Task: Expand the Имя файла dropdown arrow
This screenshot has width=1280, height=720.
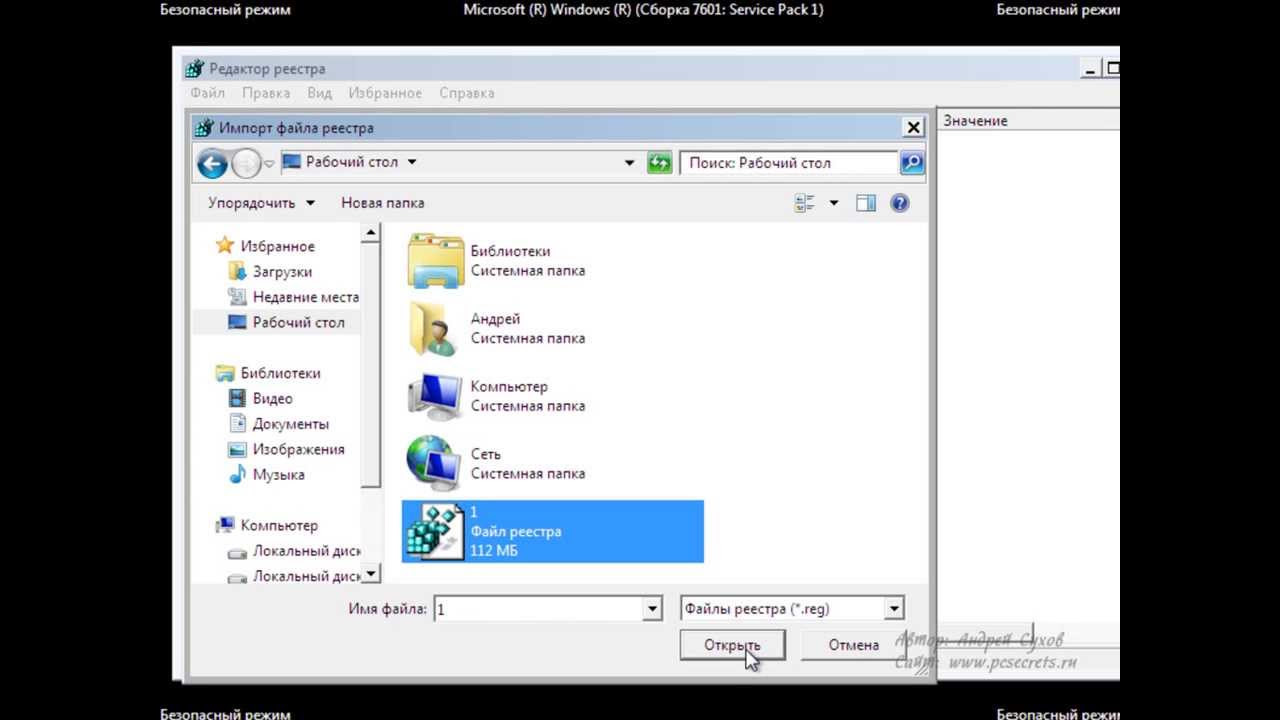Action: point(653,608)
